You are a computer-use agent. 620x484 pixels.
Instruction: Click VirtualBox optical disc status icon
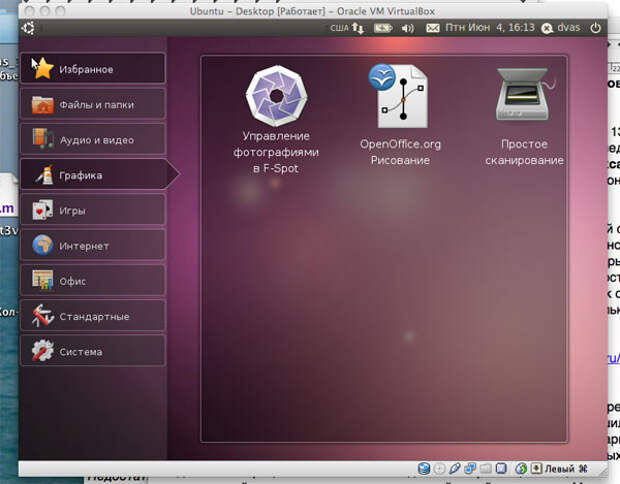439,469
